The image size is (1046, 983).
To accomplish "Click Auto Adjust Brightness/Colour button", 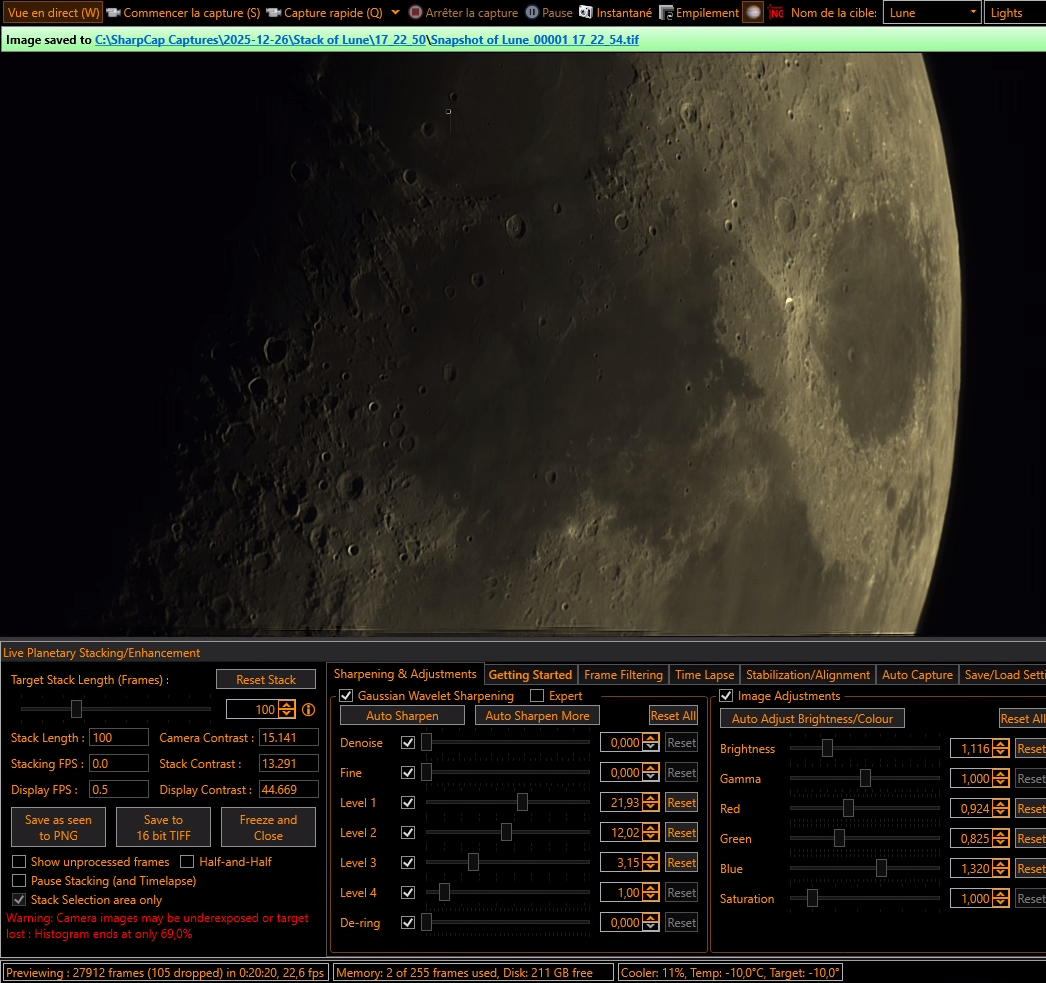I will tap(812, 719).
